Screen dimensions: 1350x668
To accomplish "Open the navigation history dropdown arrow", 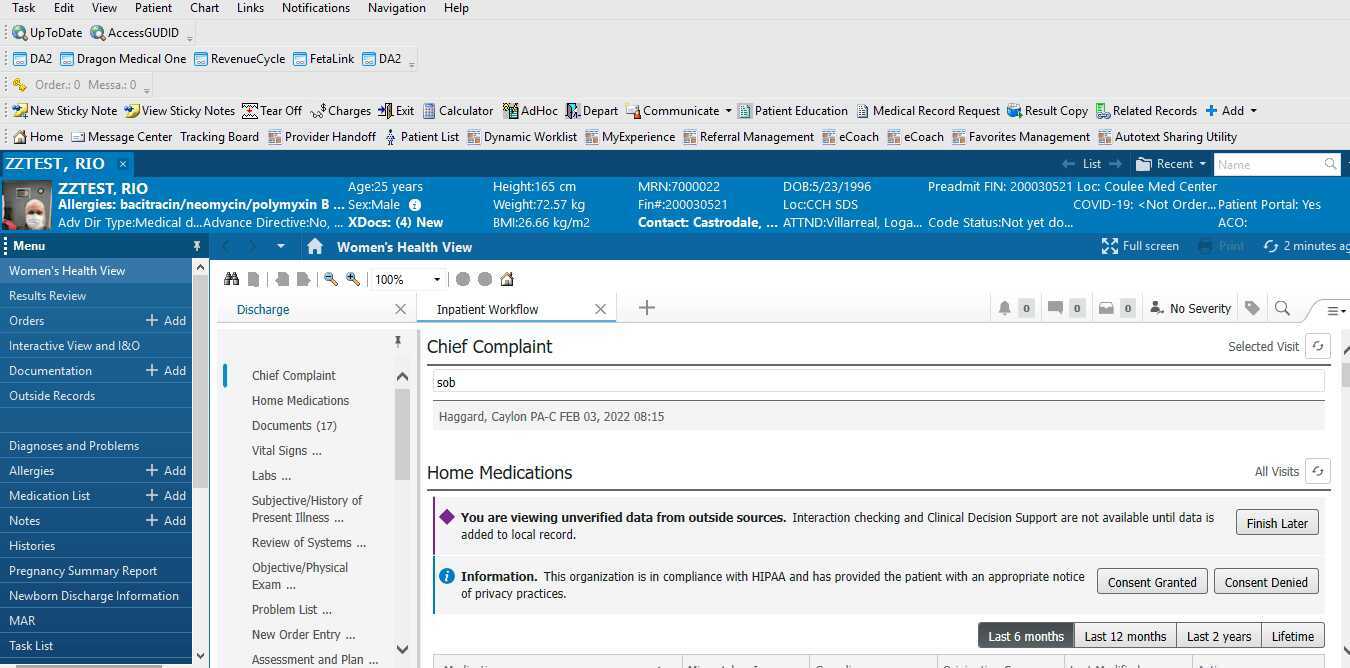I will [x=281, y=246].
